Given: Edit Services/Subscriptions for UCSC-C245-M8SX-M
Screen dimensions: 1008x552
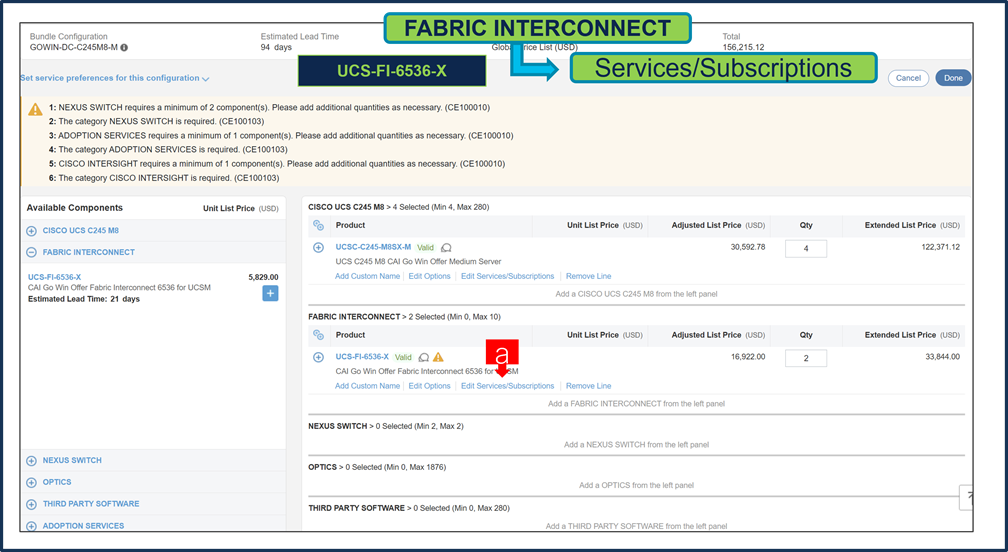Looking at the screenshot, I should click(507, 276).
